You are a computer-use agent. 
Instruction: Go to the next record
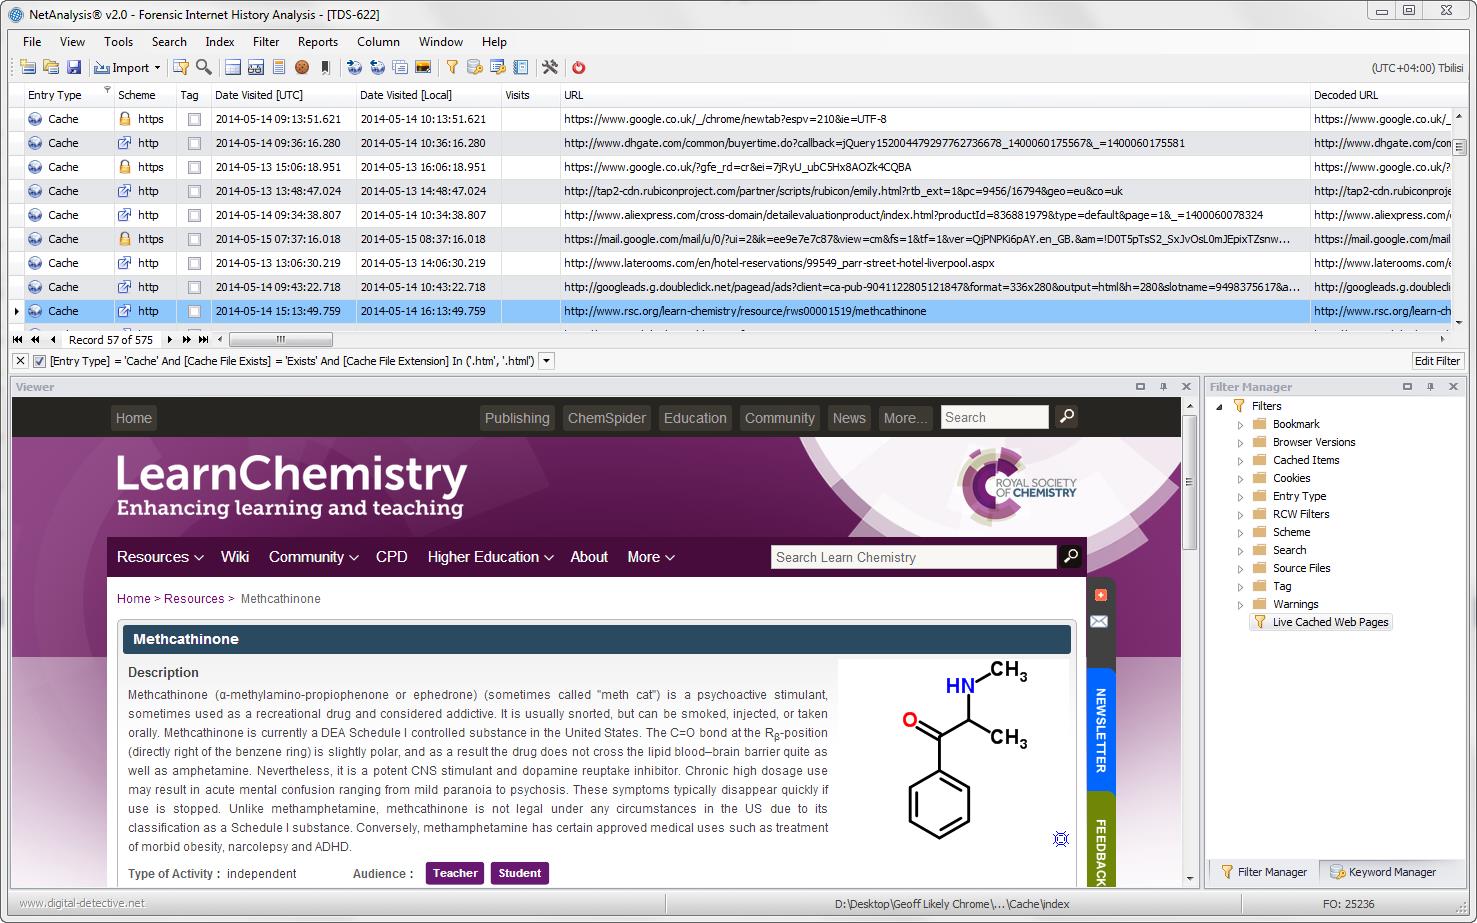[170, 340]
